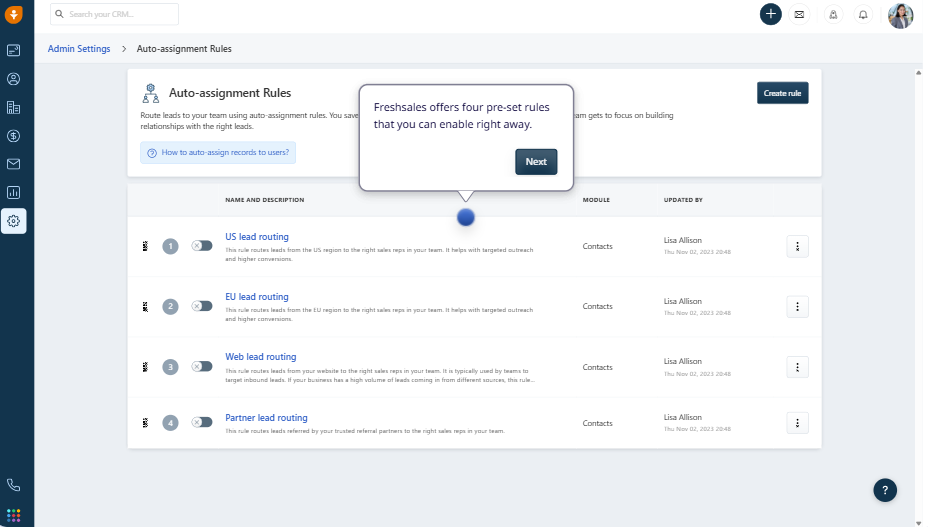Focus the Search your CRM field

click(114, 14)
